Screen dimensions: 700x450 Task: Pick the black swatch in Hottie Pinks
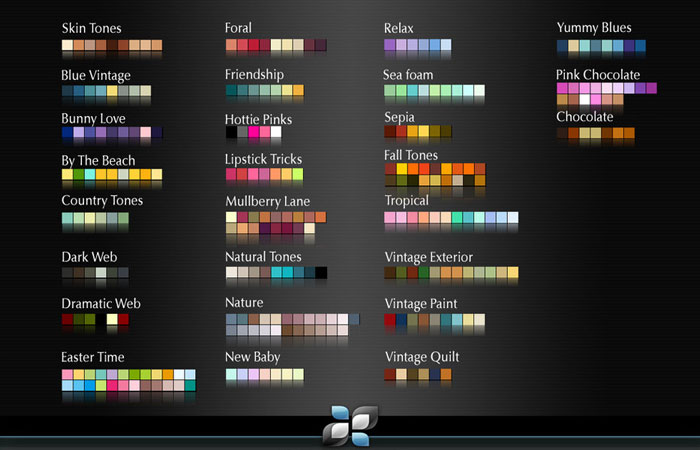click(231, 132)
